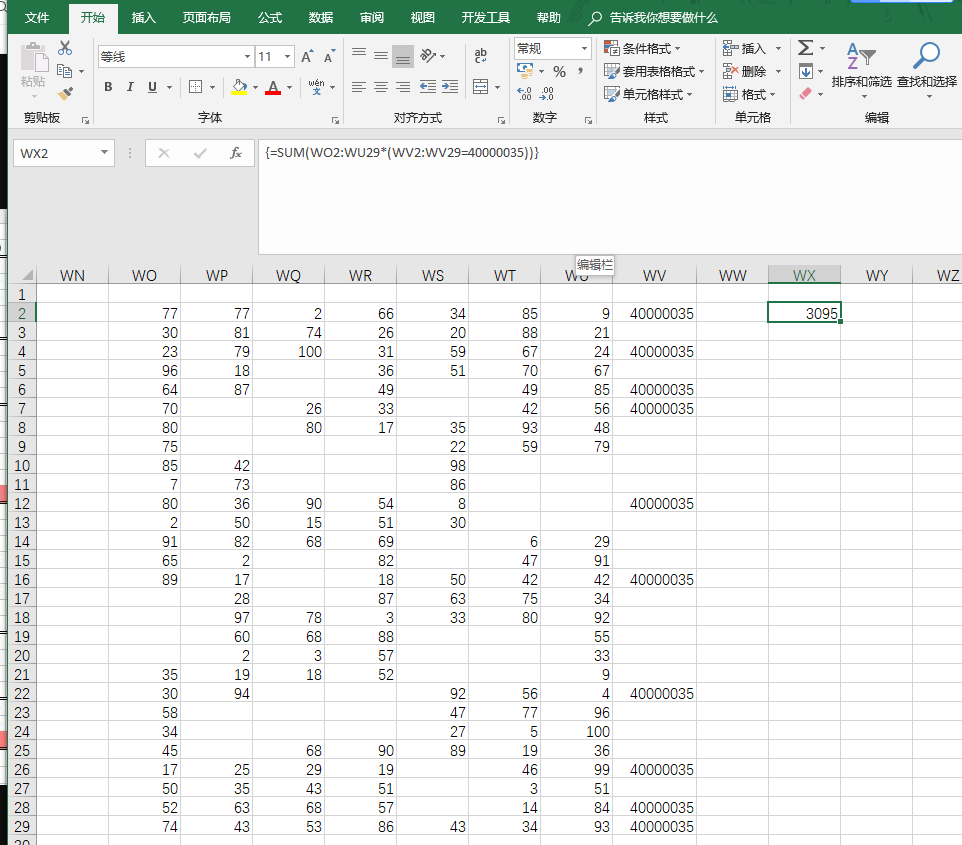The image size is (962, 845).
Task: Switch to the 公式 tab
Action: point(270,18)
